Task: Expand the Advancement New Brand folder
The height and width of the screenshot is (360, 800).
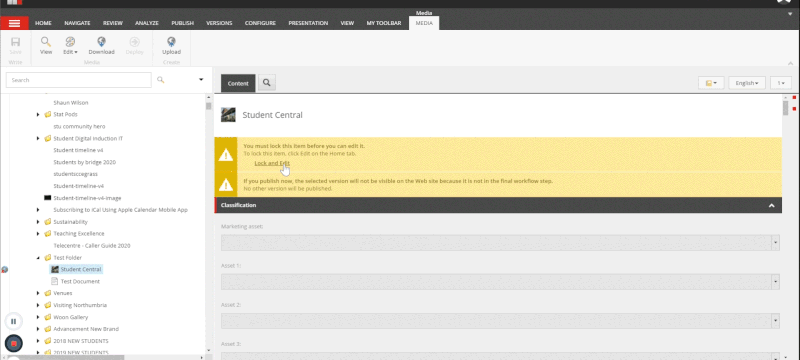Action: (38, 329)
